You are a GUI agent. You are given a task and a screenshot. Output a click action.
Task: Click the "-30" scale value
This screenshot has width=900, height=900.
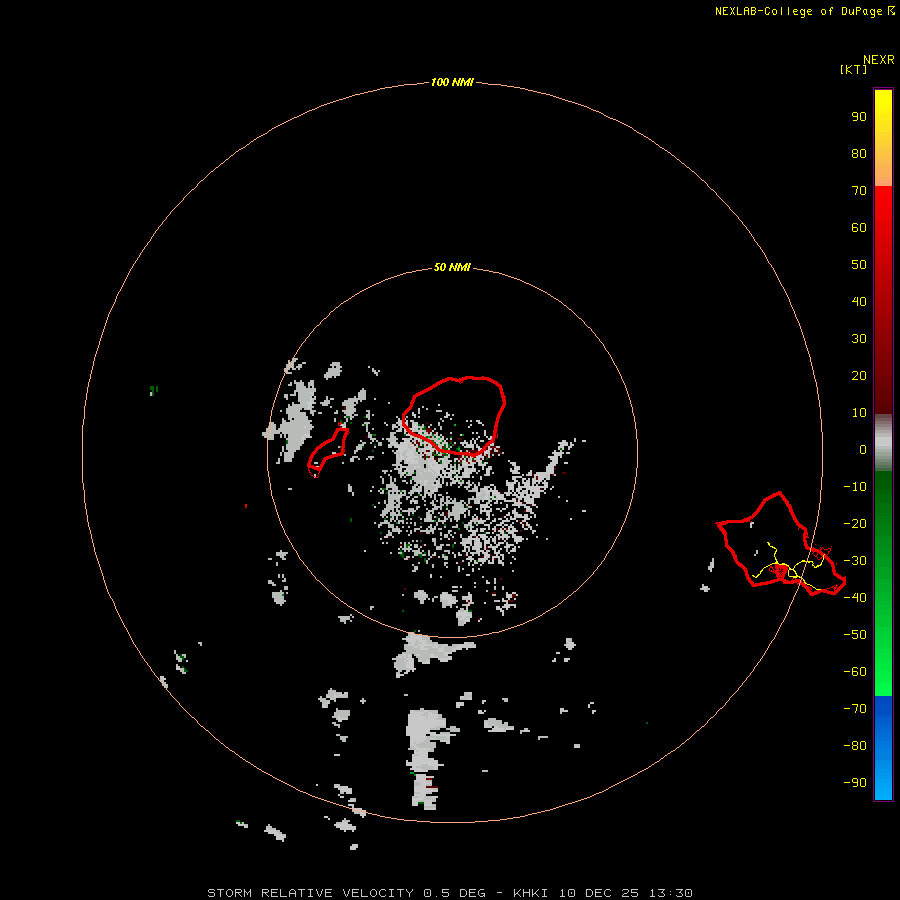pyautogui.click(x=855, y=561)
